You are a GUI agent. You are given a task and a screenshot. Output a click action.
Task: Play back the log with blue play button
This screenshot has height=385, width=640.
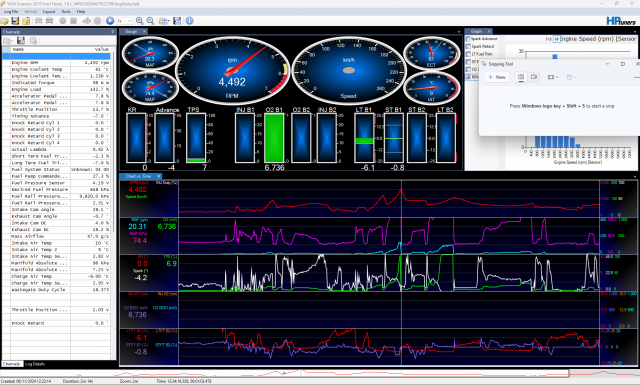[x=110, y=20]
